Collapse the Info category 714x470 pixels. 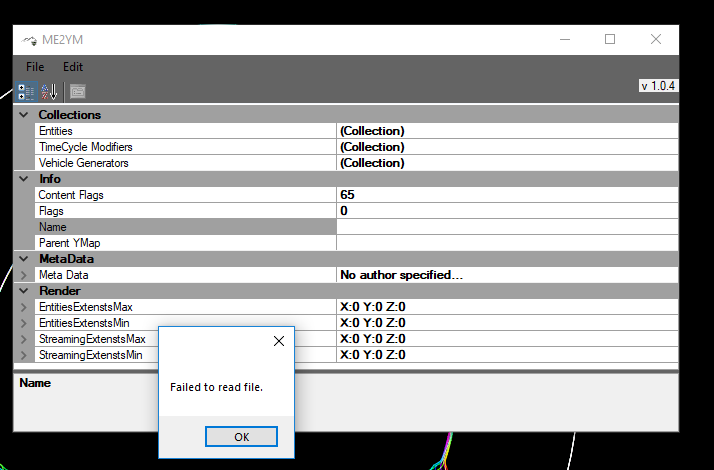[24, 179]
